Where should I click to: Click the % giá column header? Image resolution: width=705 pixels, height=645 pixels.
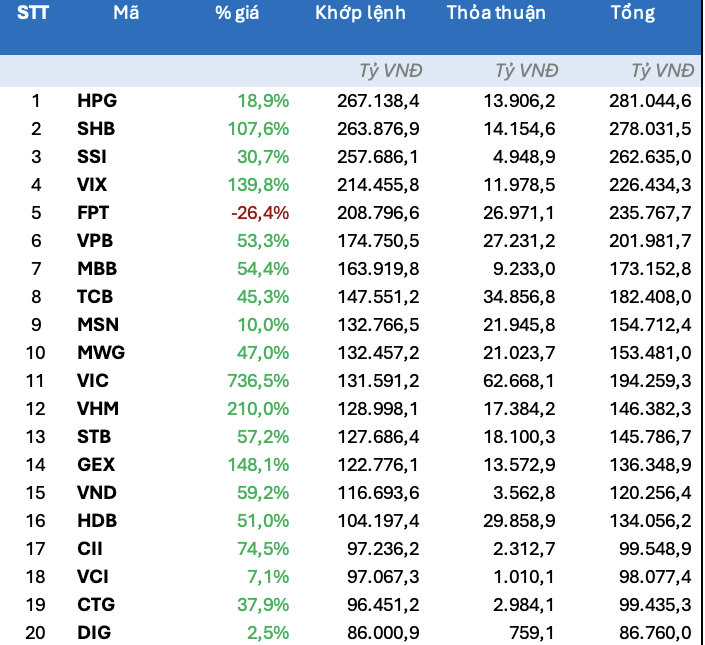(x=237, y=13)
